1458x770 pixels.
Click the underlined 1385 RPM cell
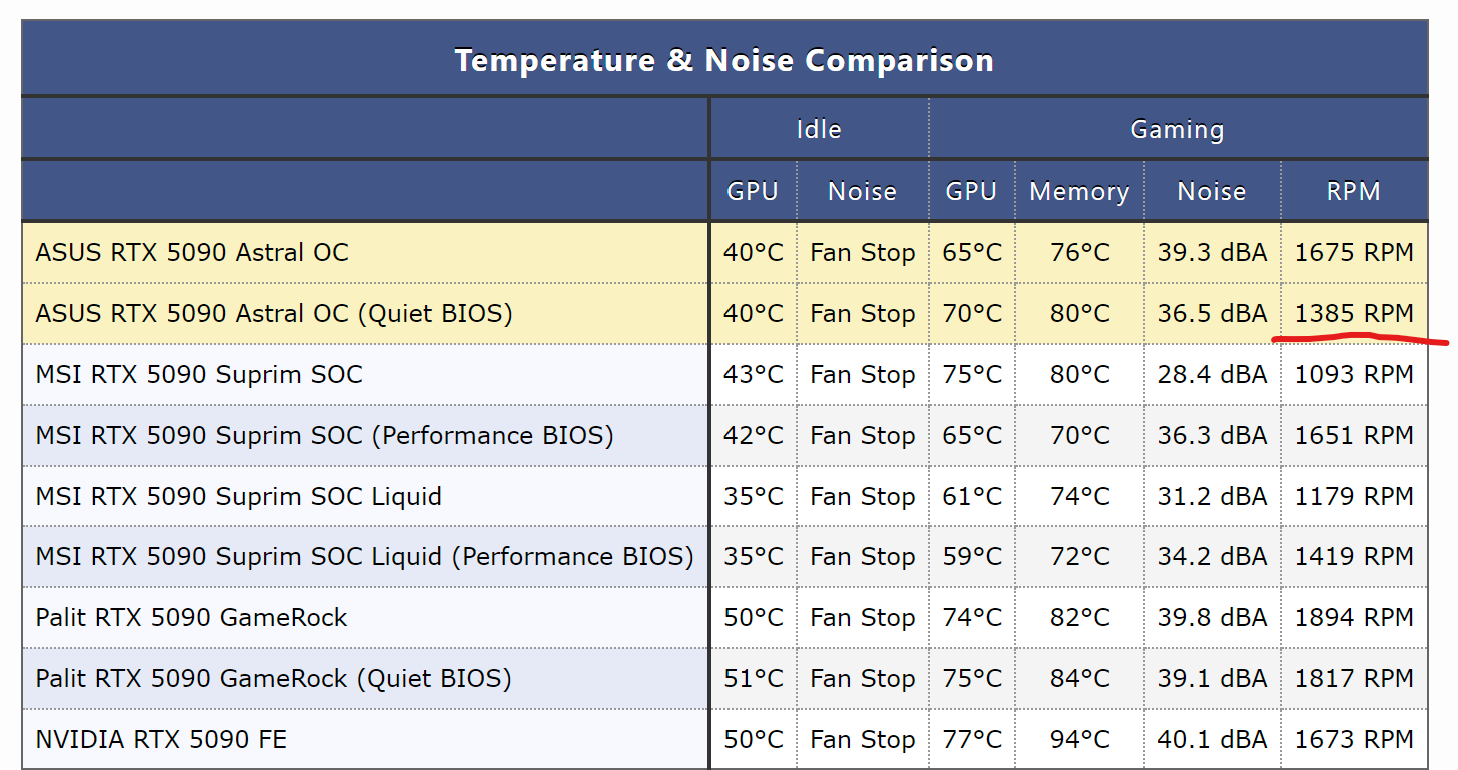(1353, 313)
